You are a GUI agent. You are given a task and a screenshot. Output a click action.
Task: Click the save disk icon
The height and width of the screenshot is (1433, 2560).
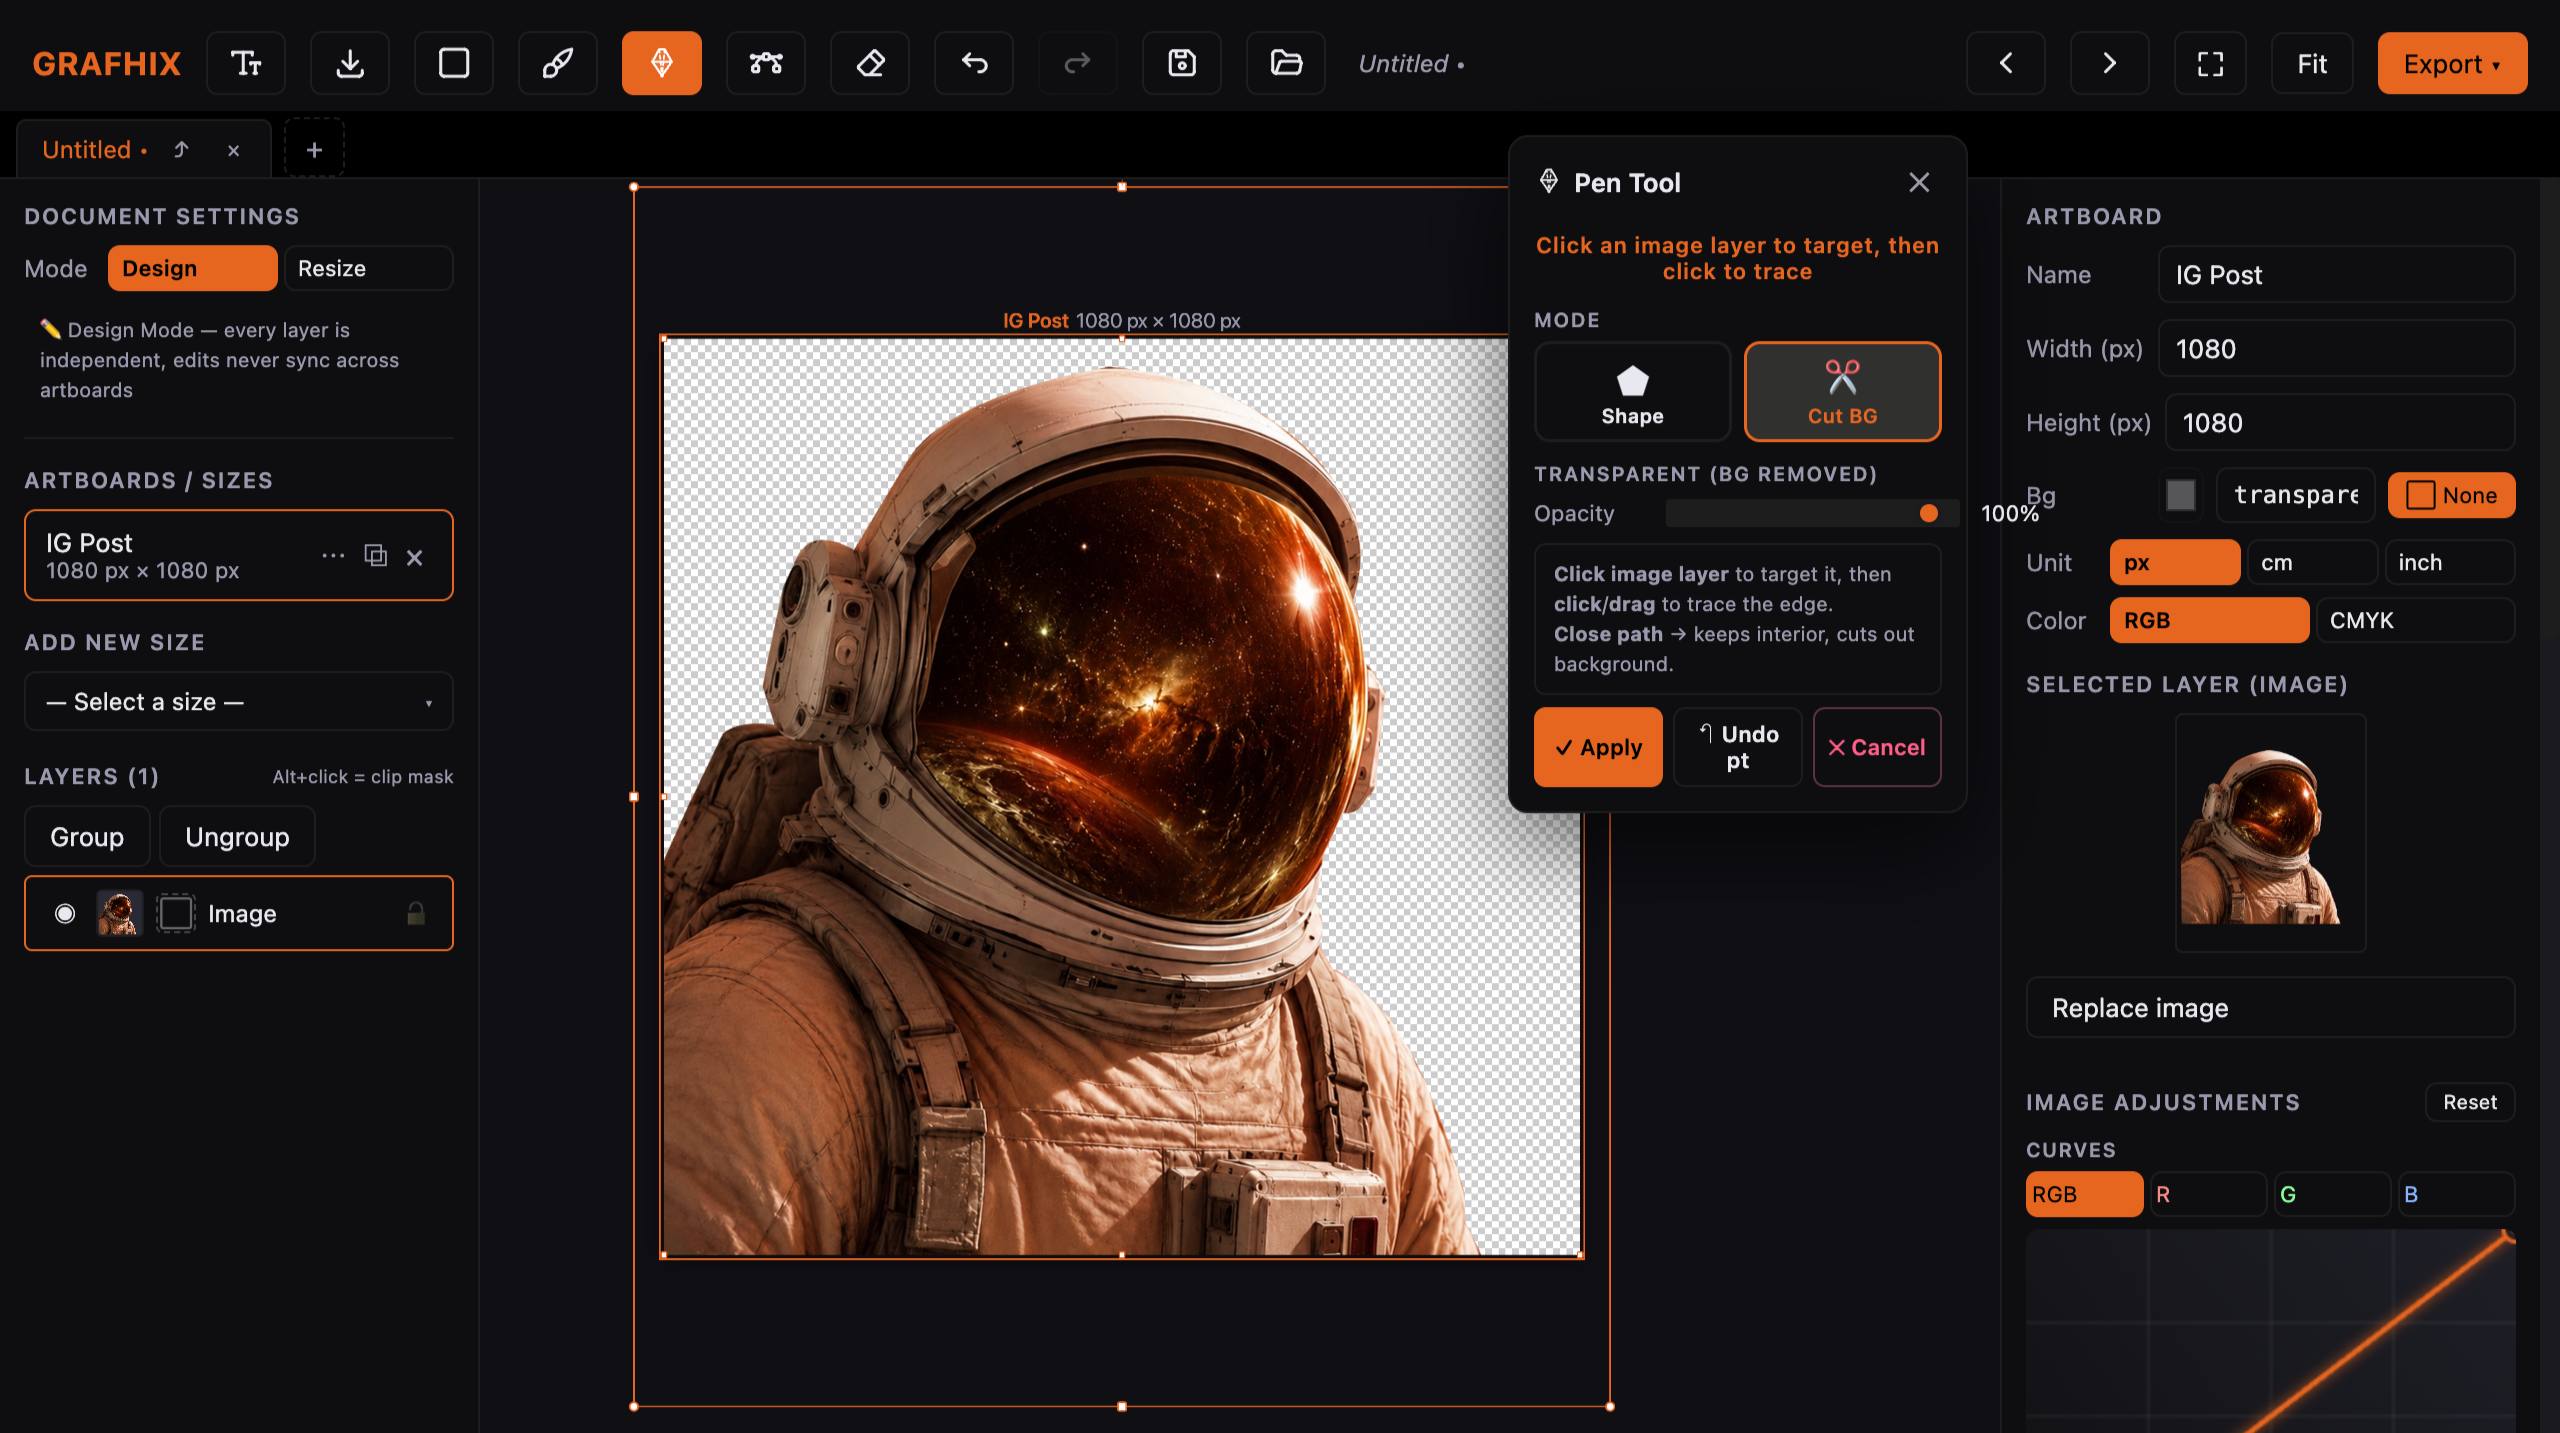click(1182, 63)
